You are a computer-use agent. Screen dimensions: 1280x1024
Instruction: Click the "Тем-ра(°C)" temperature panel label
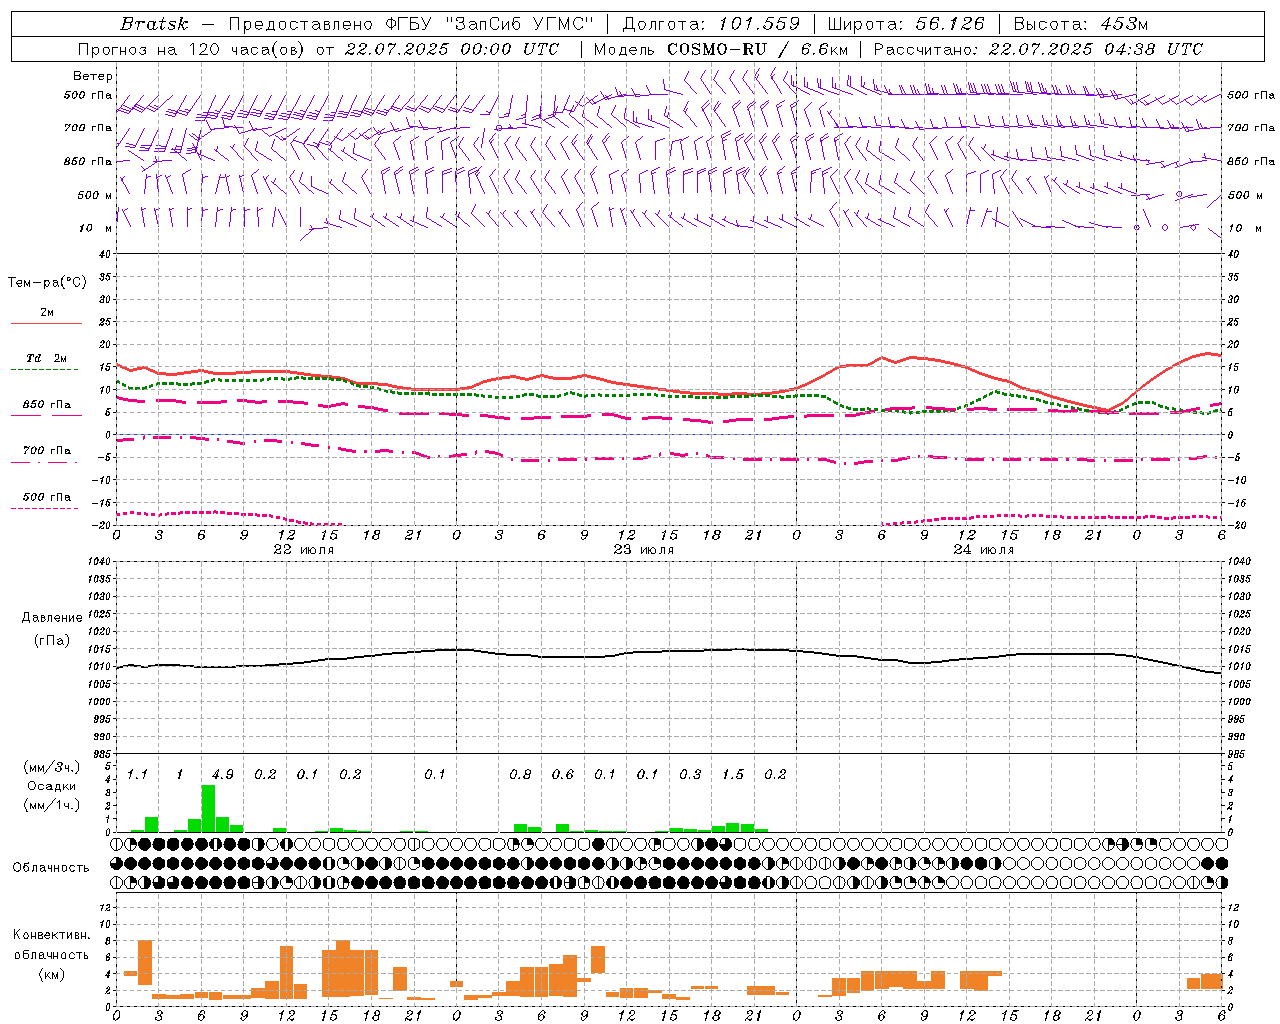(47, 283)
